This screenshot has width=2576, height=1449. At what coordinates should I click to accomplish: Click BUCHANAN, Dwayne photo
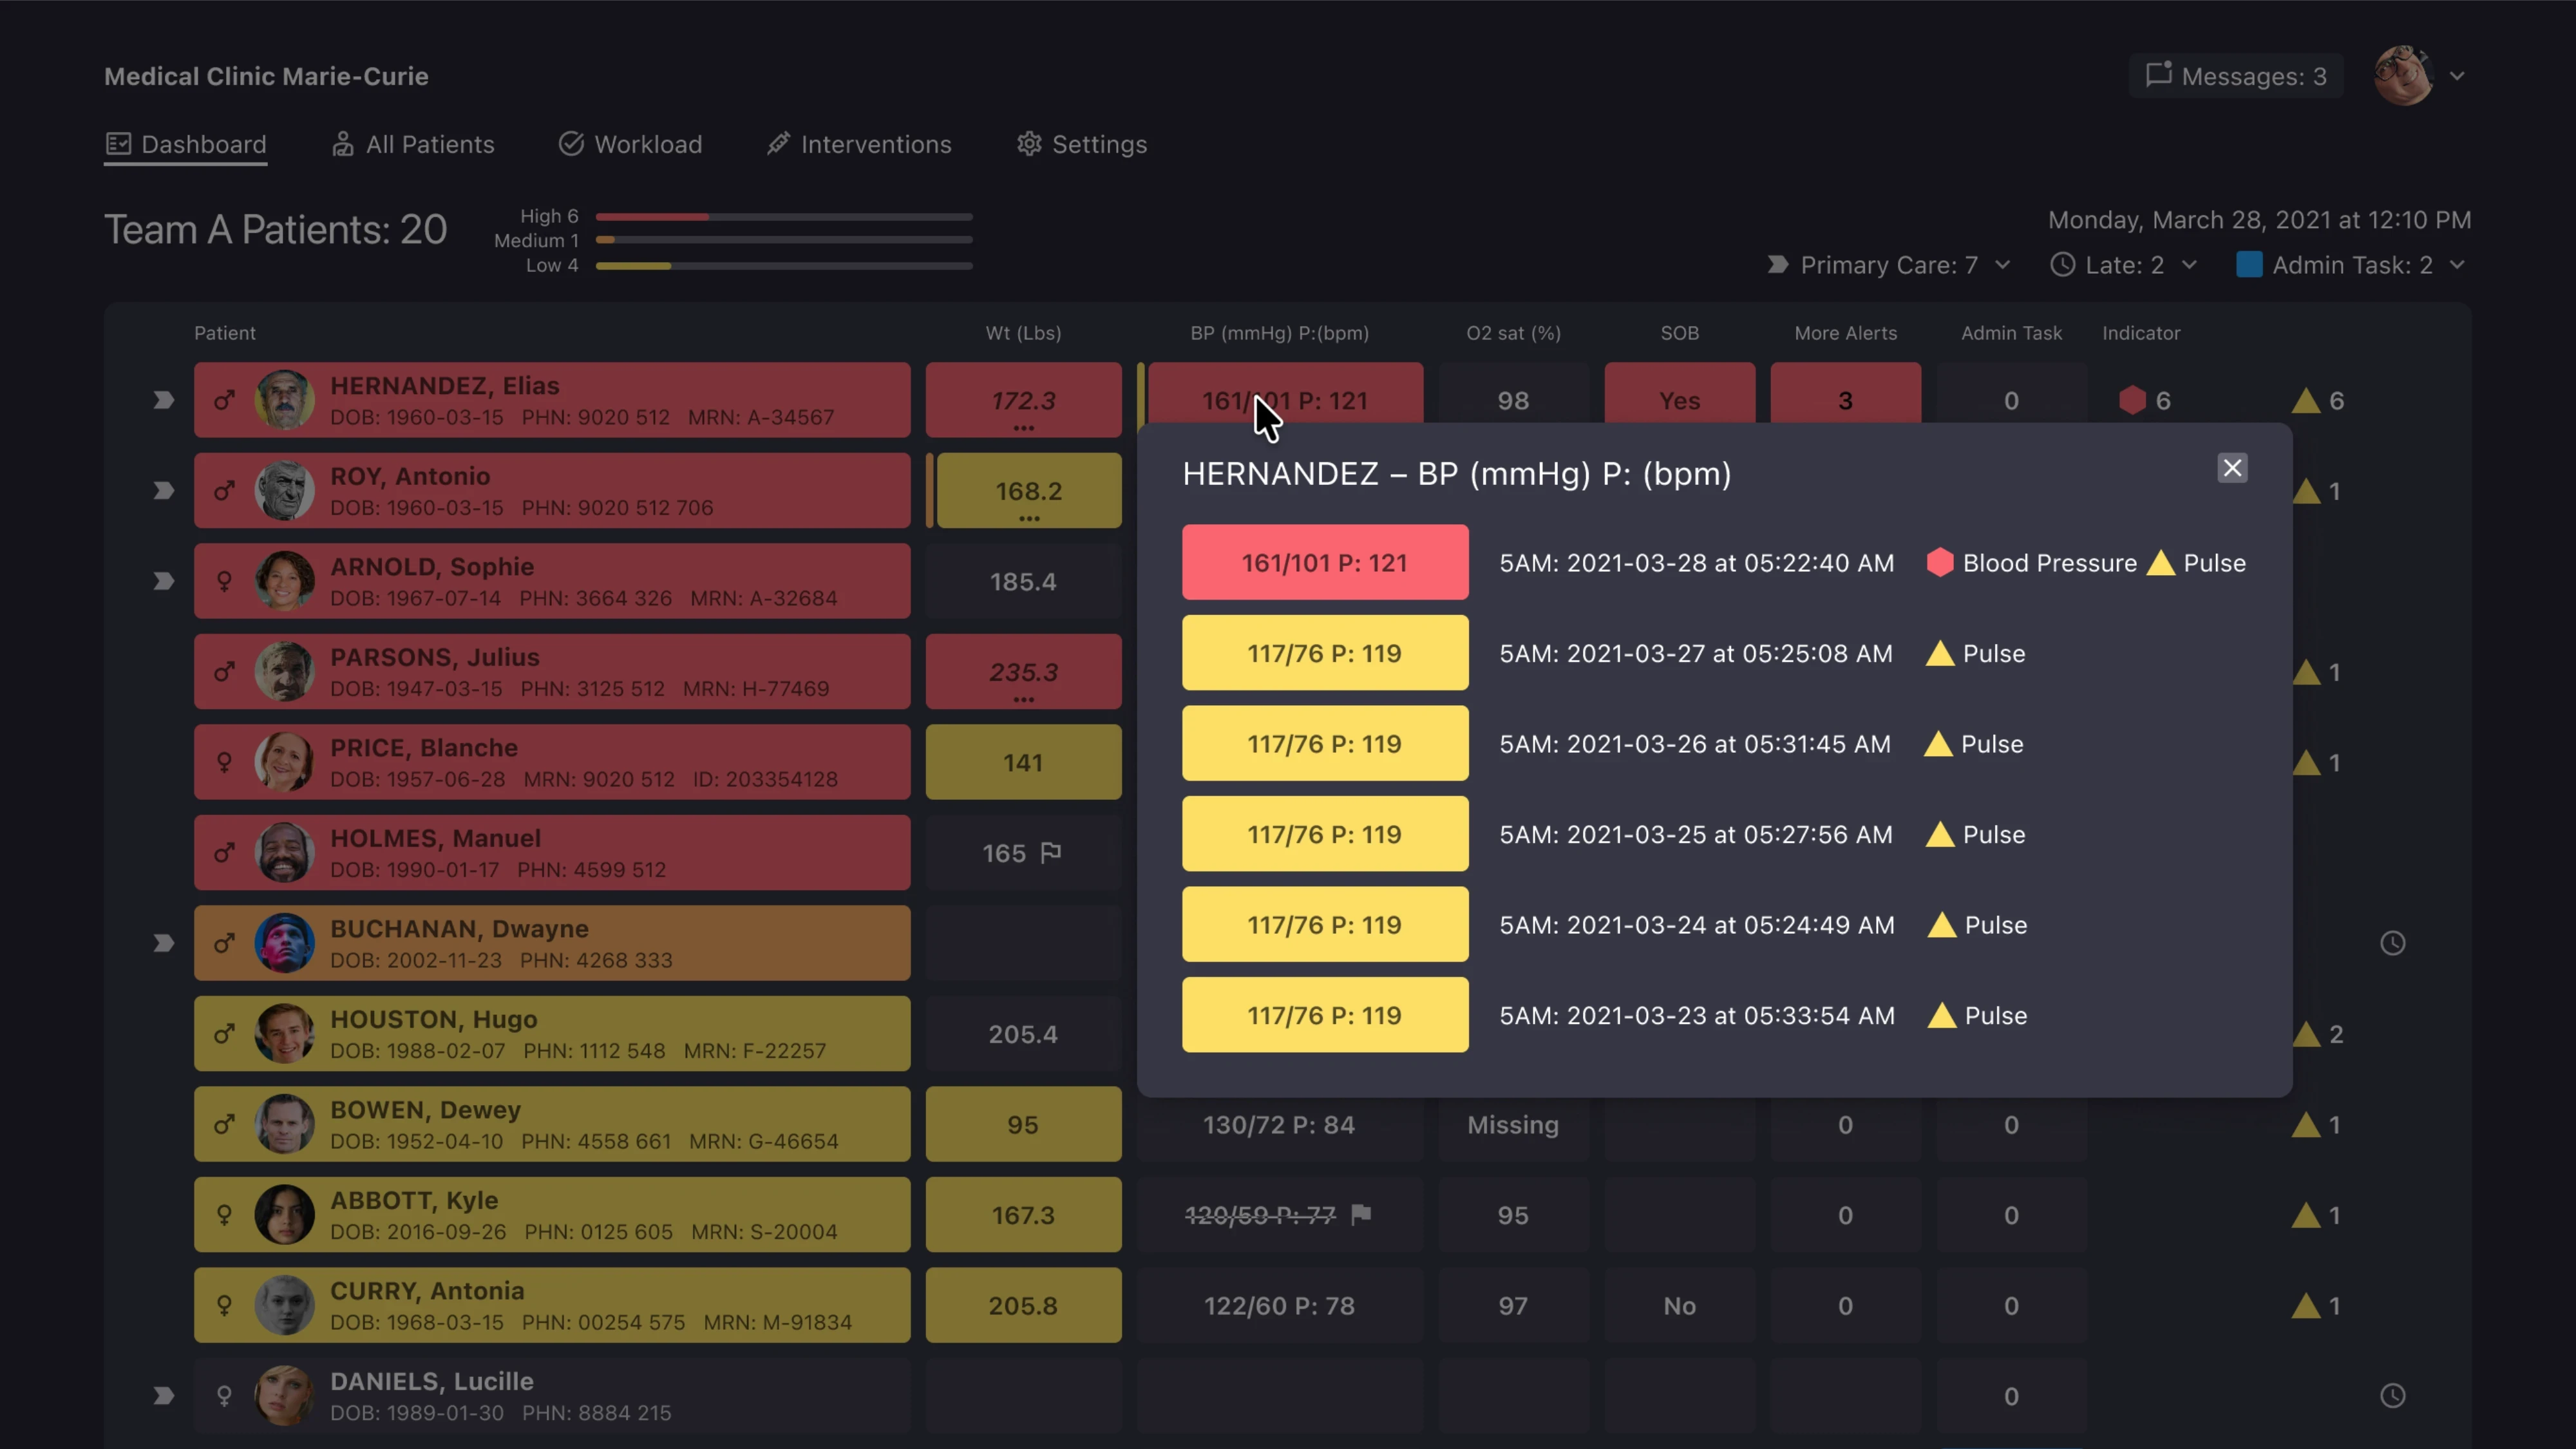[284, 943]
